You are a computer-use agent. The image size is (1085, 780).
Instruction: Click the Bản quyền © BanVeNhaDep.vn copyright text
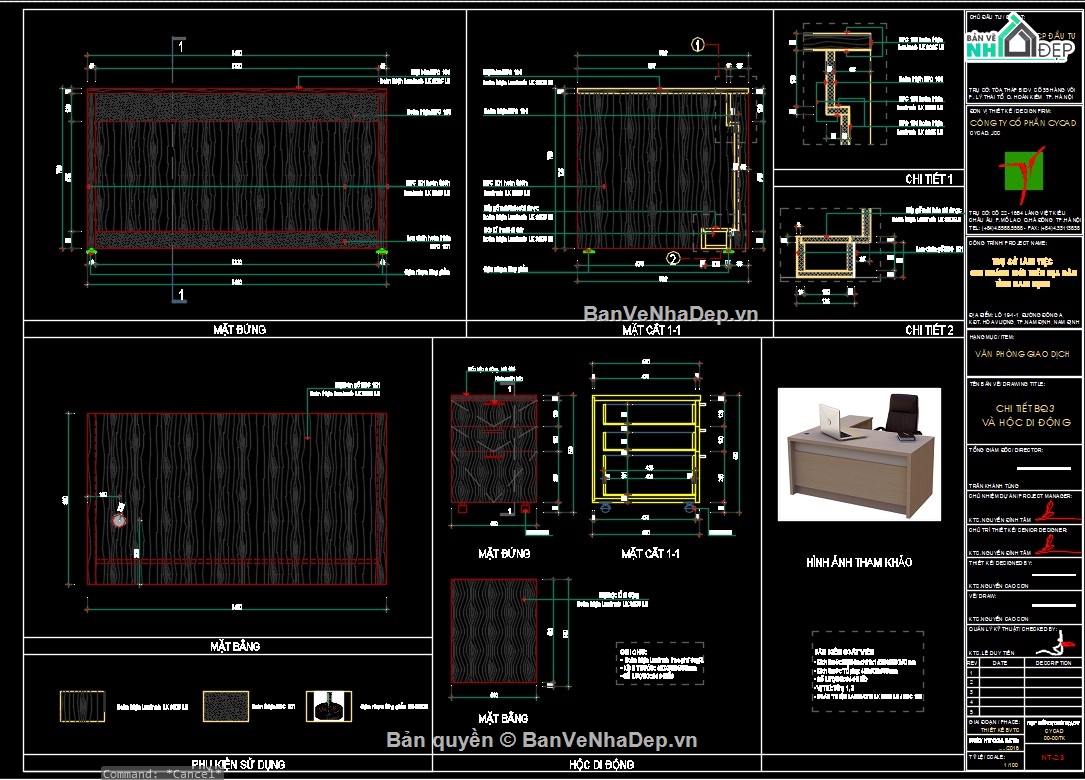coord(541,740)
